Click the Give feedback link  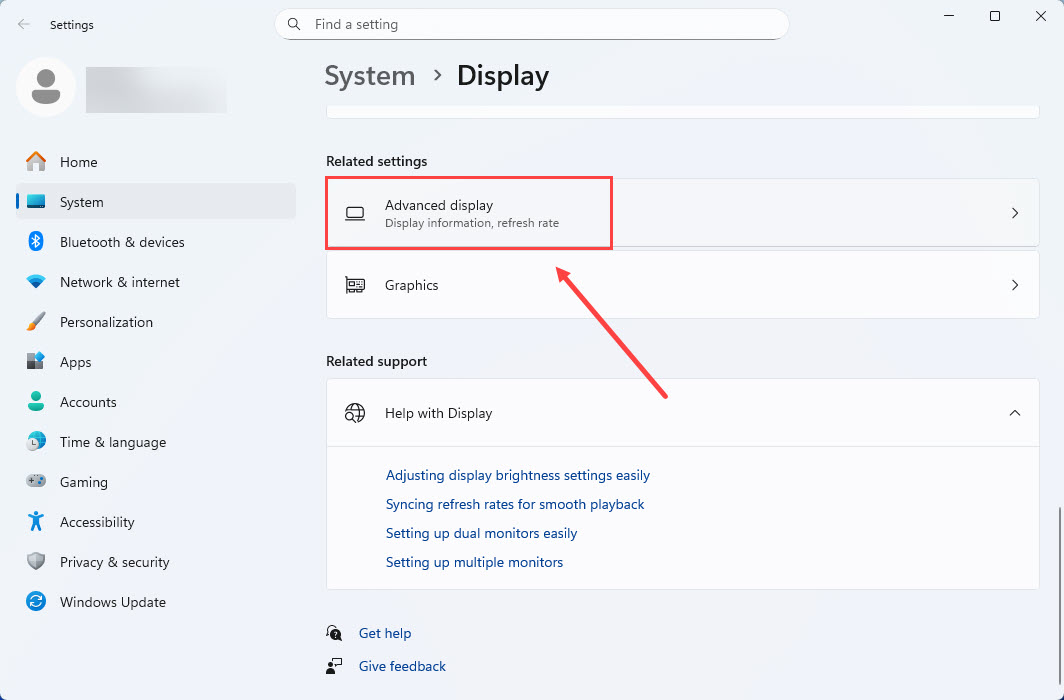pos(402,666)
